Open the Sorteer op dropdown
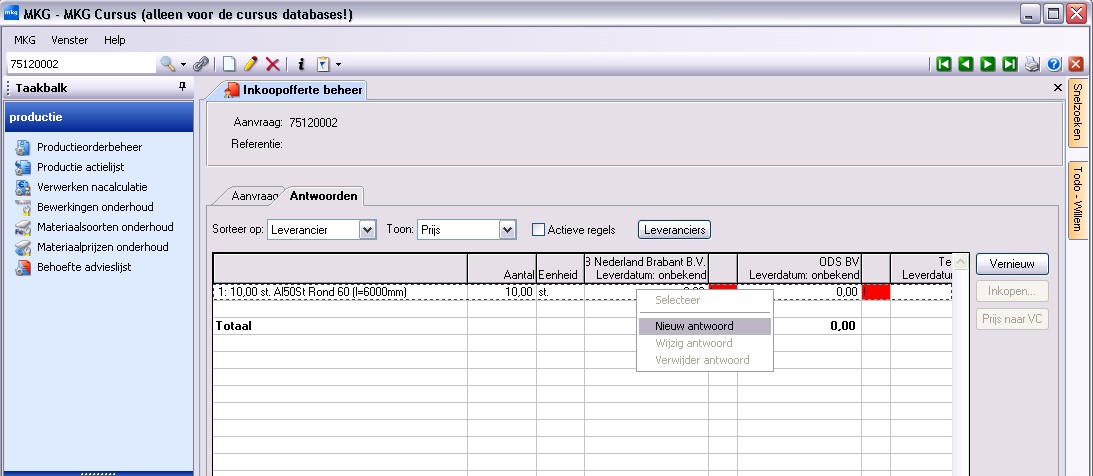This screenshot has width=1093, height=476. point(367,229)
